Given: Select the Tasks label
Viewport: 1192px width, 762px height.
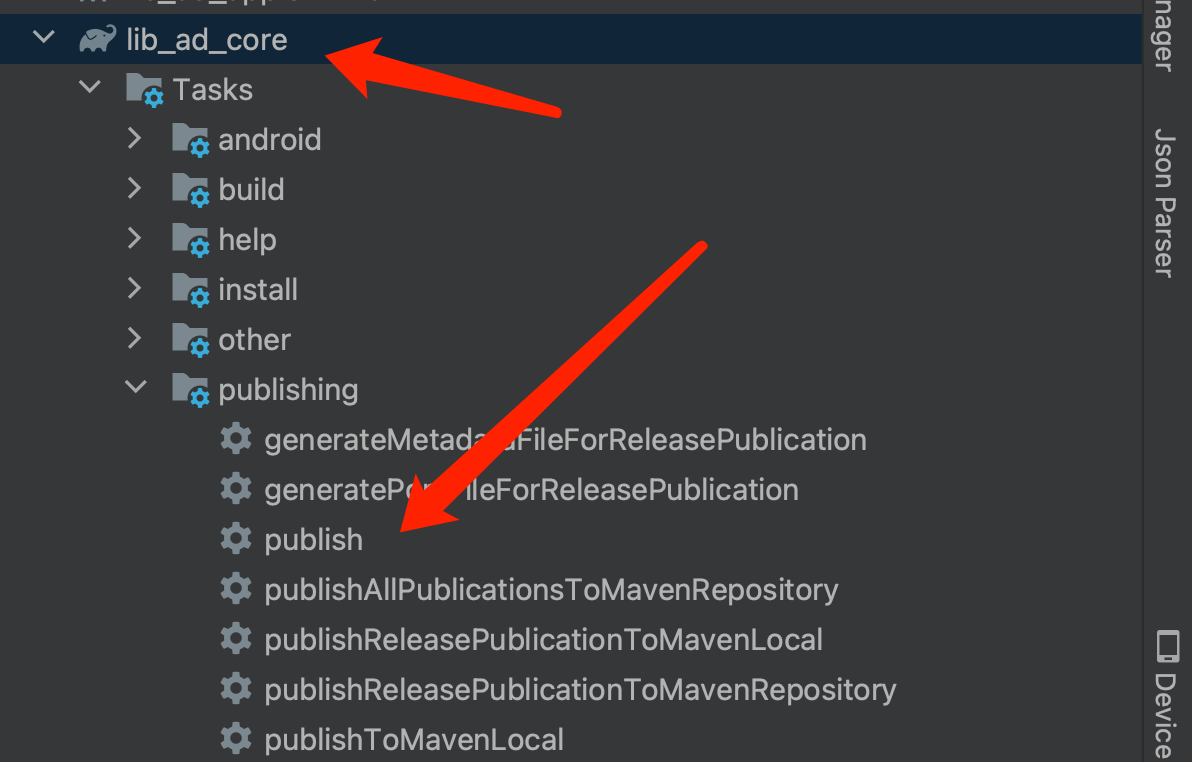Looking at the screenshot, I should 213,90.
